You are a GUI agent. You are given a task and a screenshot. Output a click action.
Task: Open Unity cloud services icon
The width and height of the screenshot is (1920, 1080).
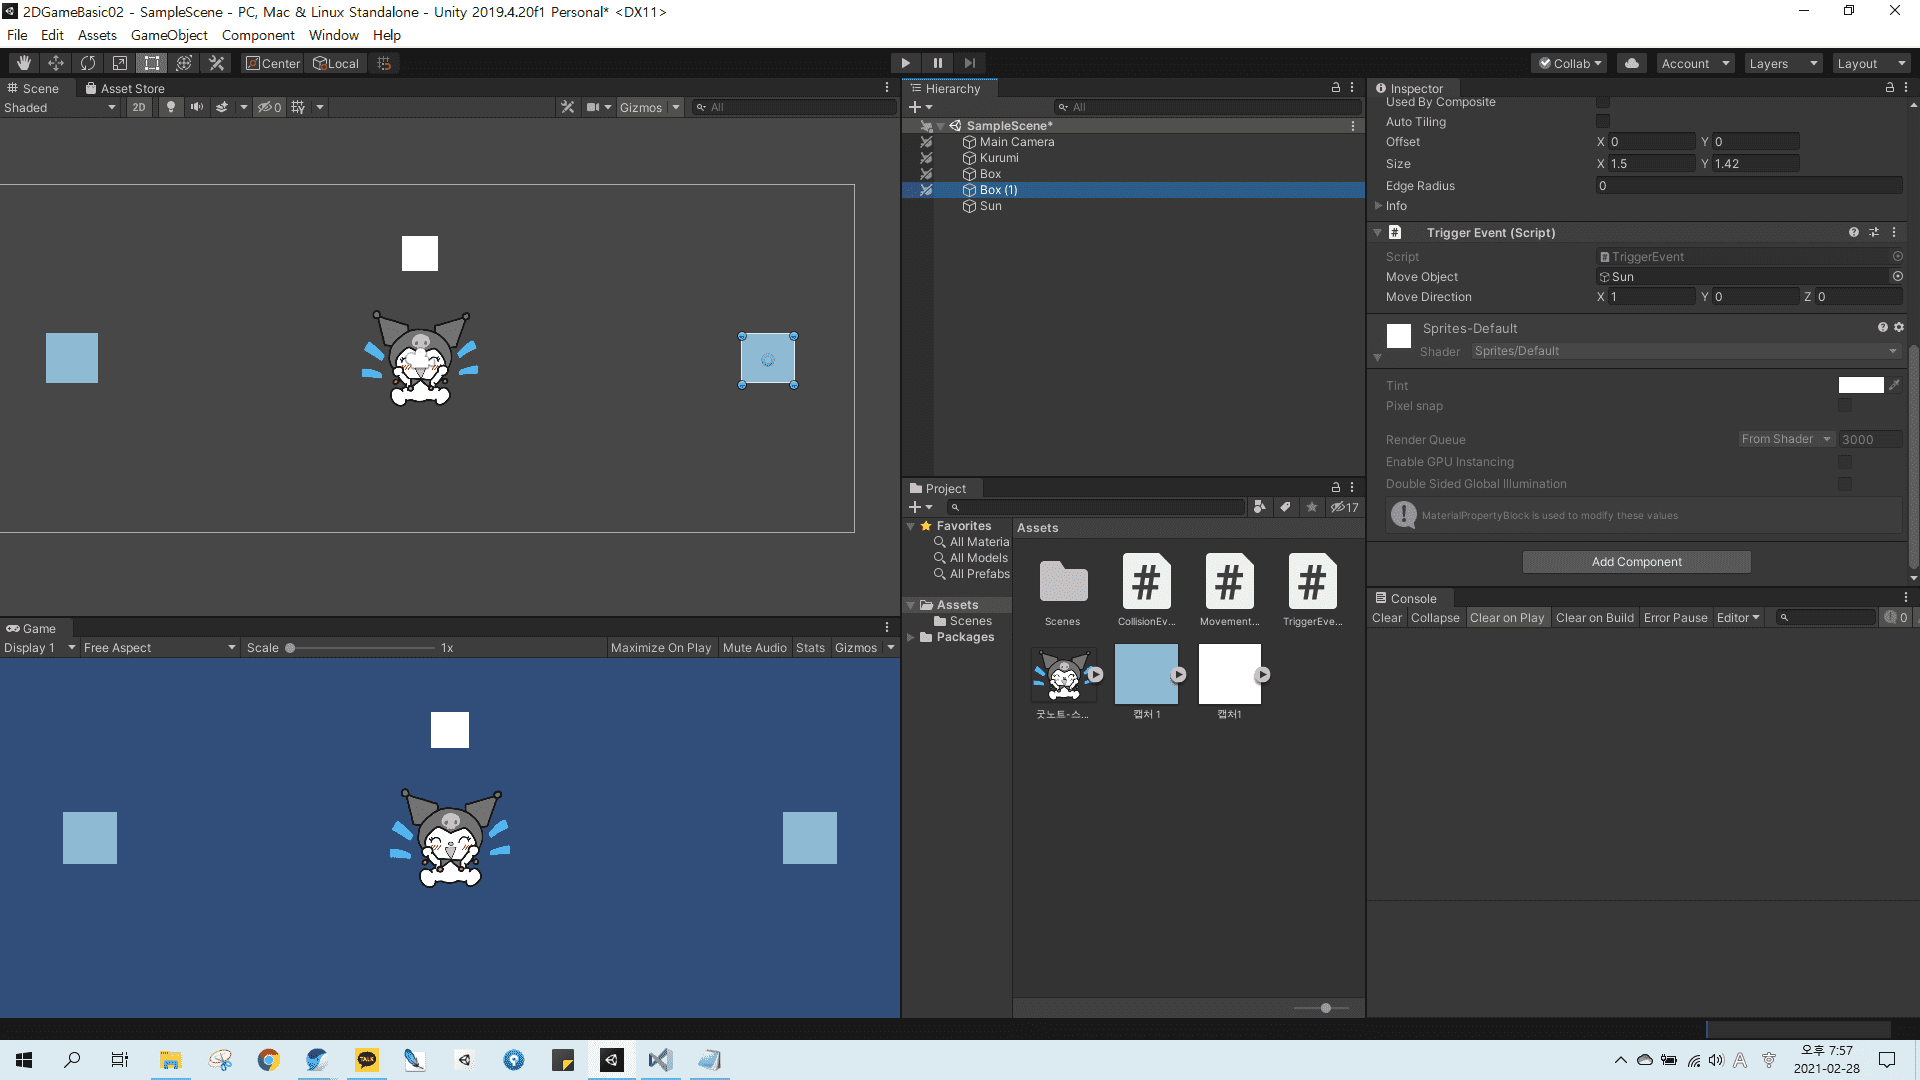(x=1632, y=63)
